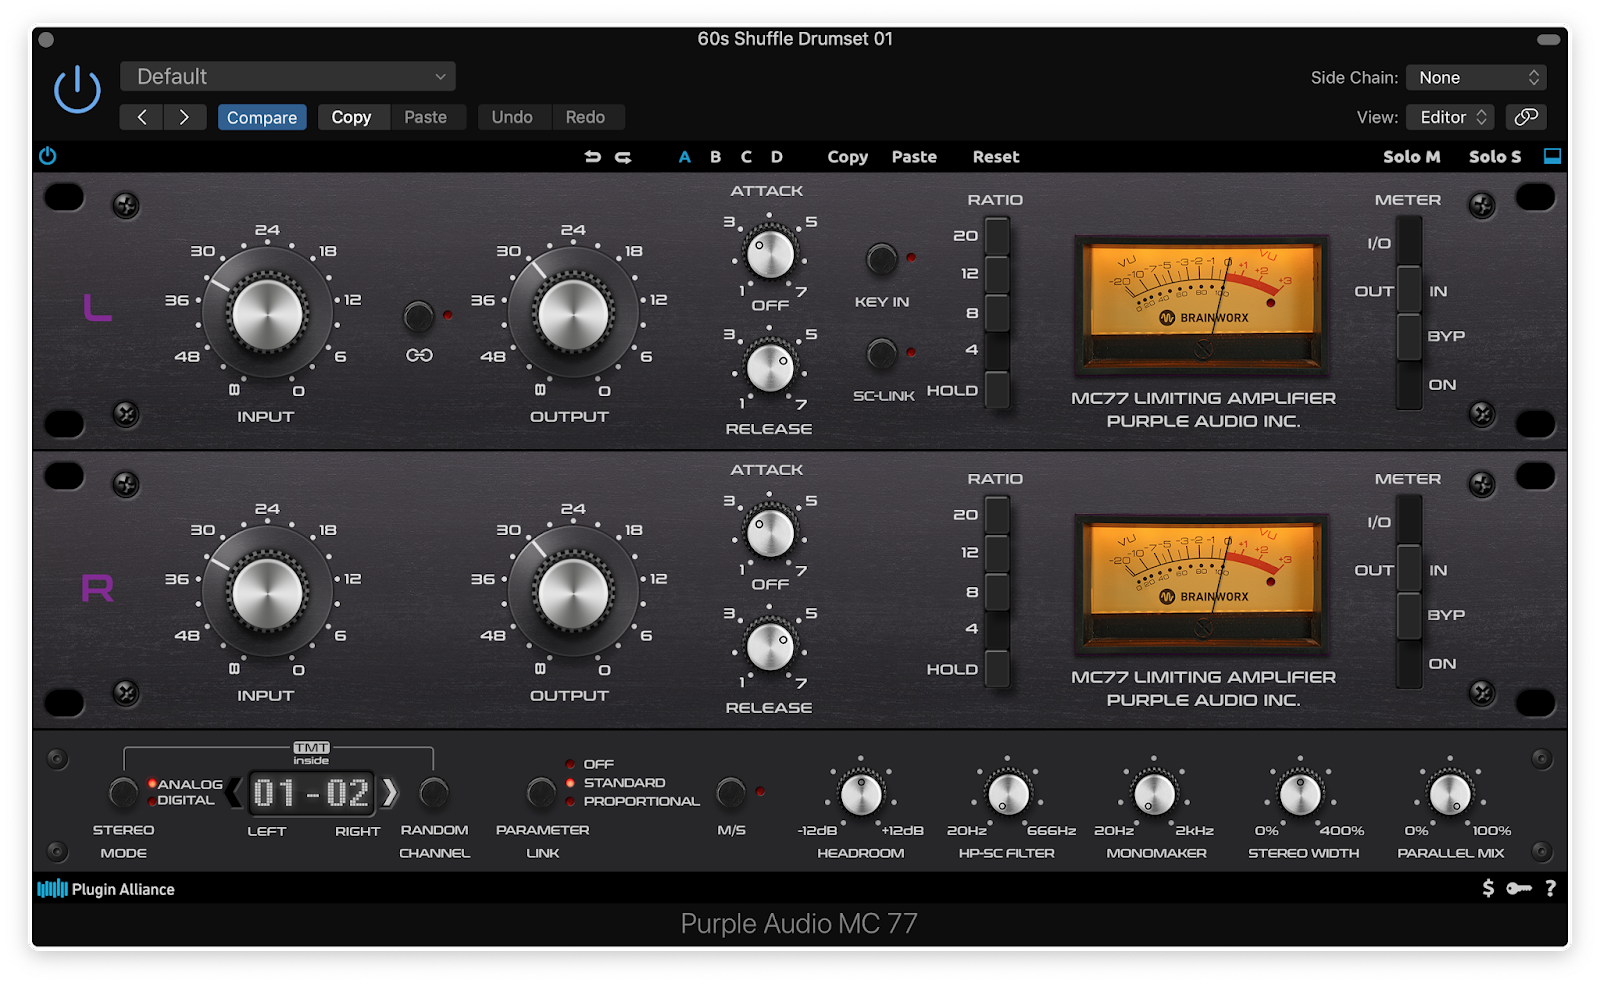
Task: Open the question mark help icon
Action: pyautogui.click(x=1550, y=888)
